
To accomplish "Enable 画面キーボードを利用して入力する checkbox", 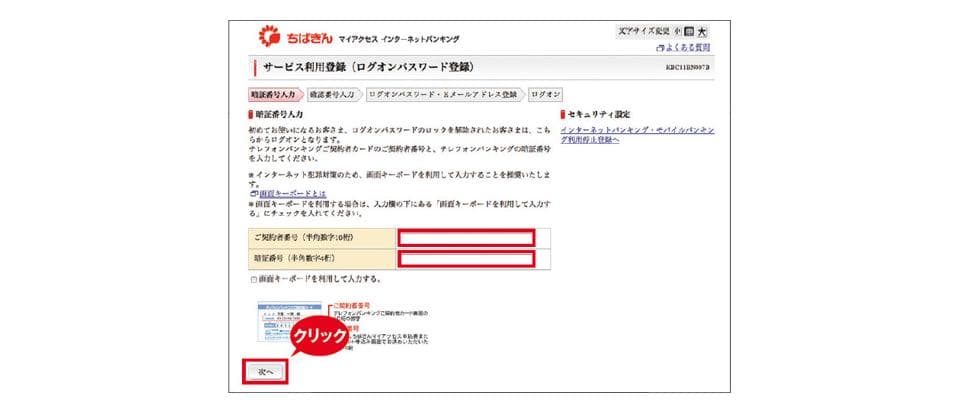I will tap(254, 279).
